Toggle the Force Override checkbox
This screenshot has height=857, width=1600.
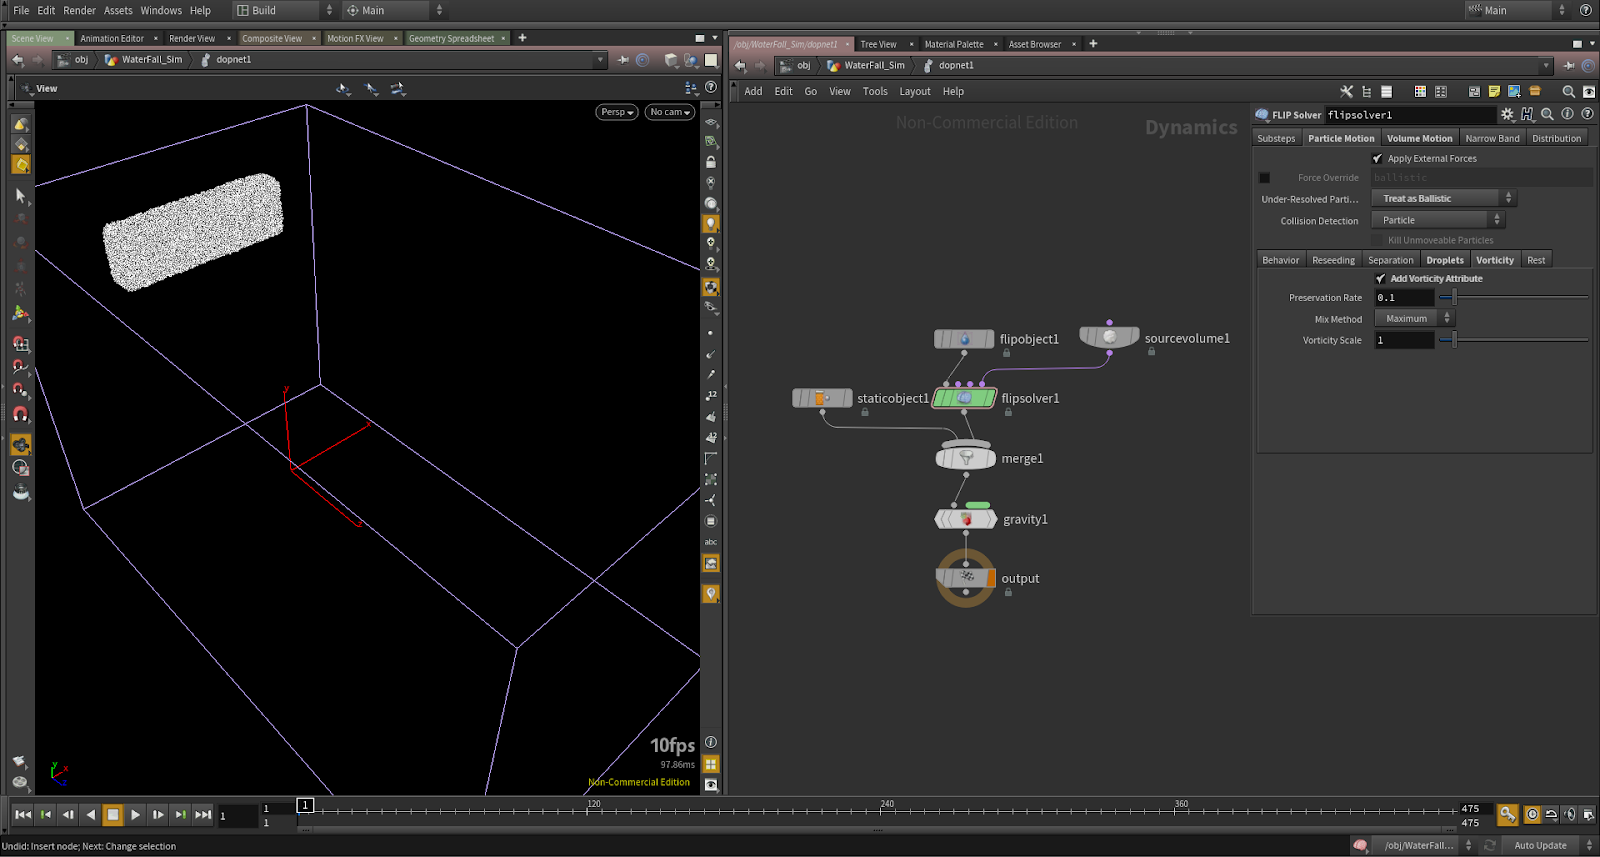pyautogui.click(x=1265, y=178)
